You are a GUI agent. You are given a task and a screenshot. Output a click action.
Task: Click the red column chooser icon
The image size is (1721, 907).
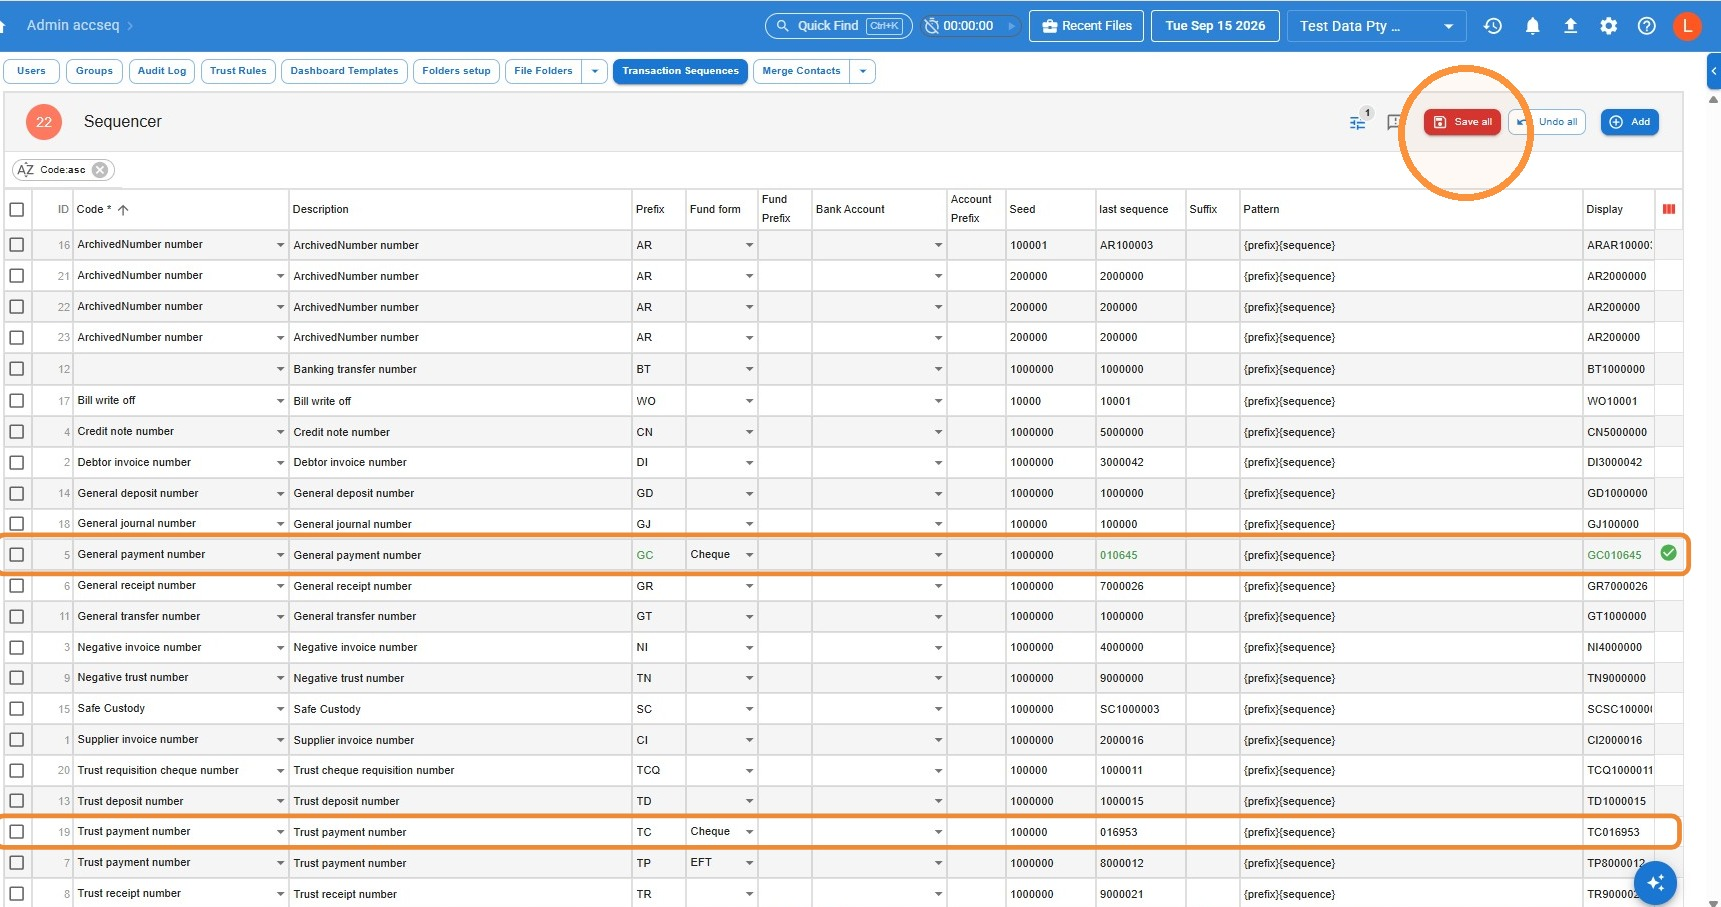click(1669, 209)
